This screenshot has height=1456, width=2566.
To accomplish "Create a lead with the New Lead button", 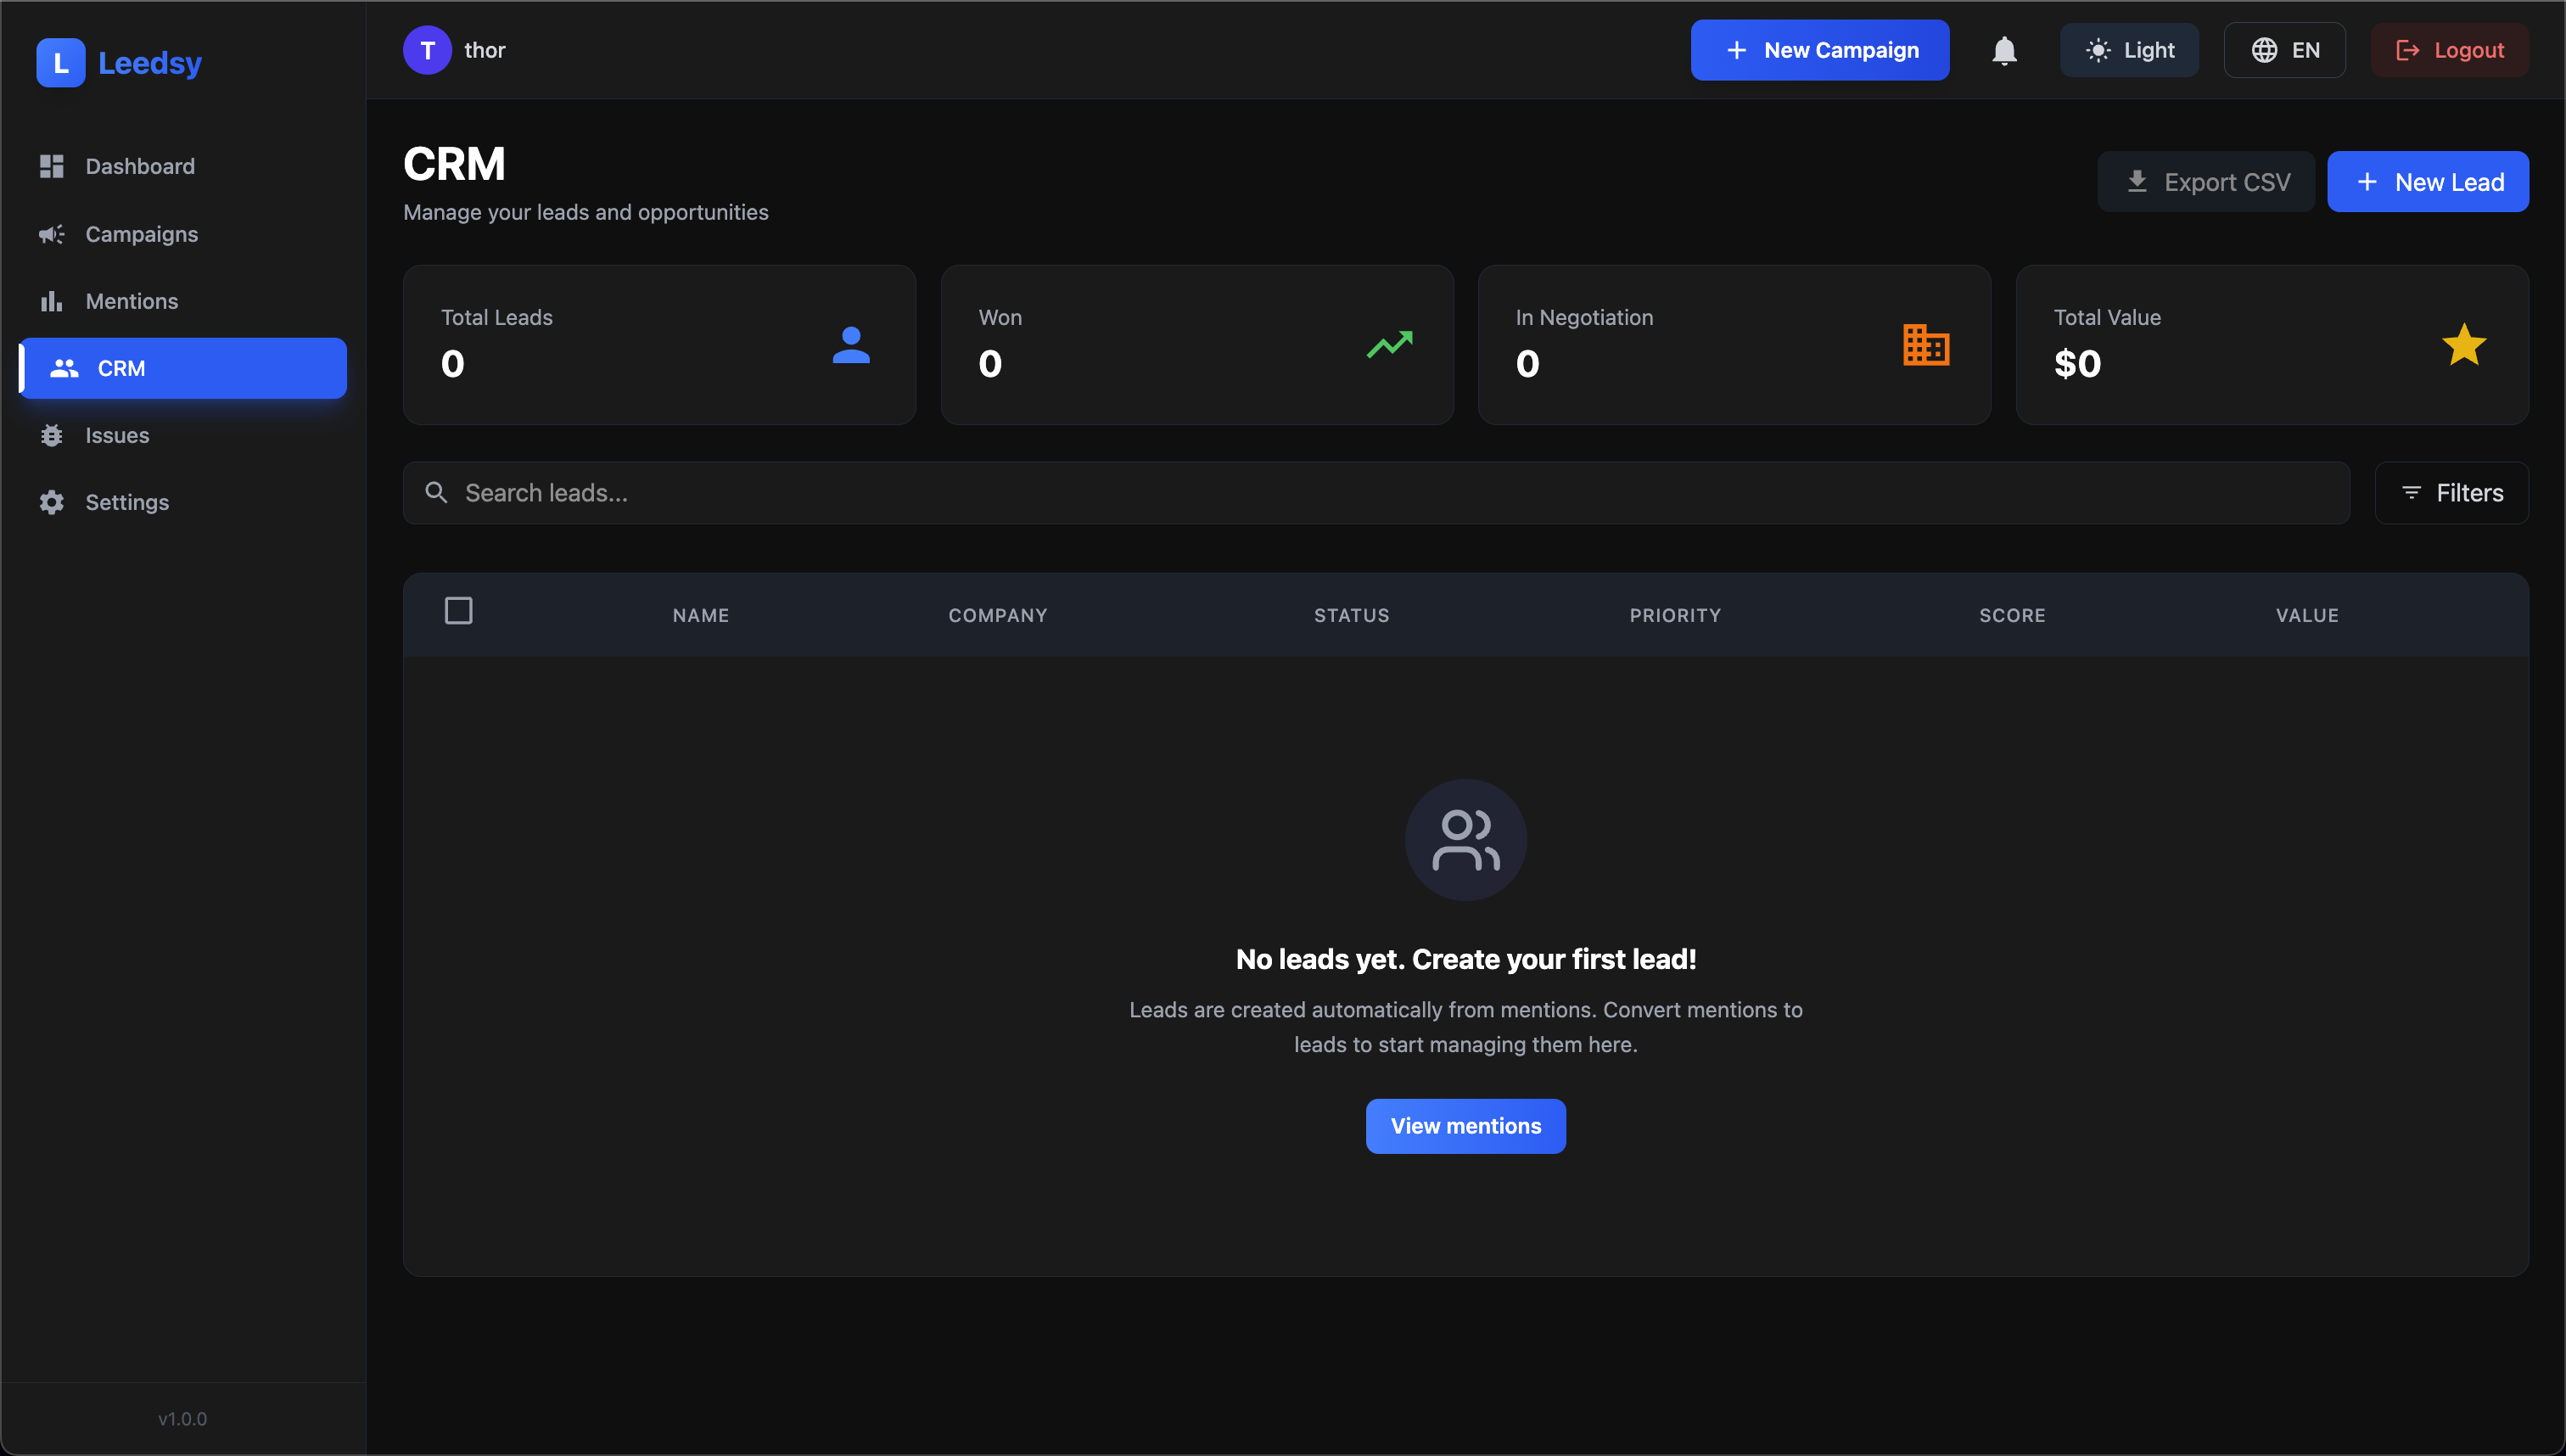I will tap(2429, 181).
